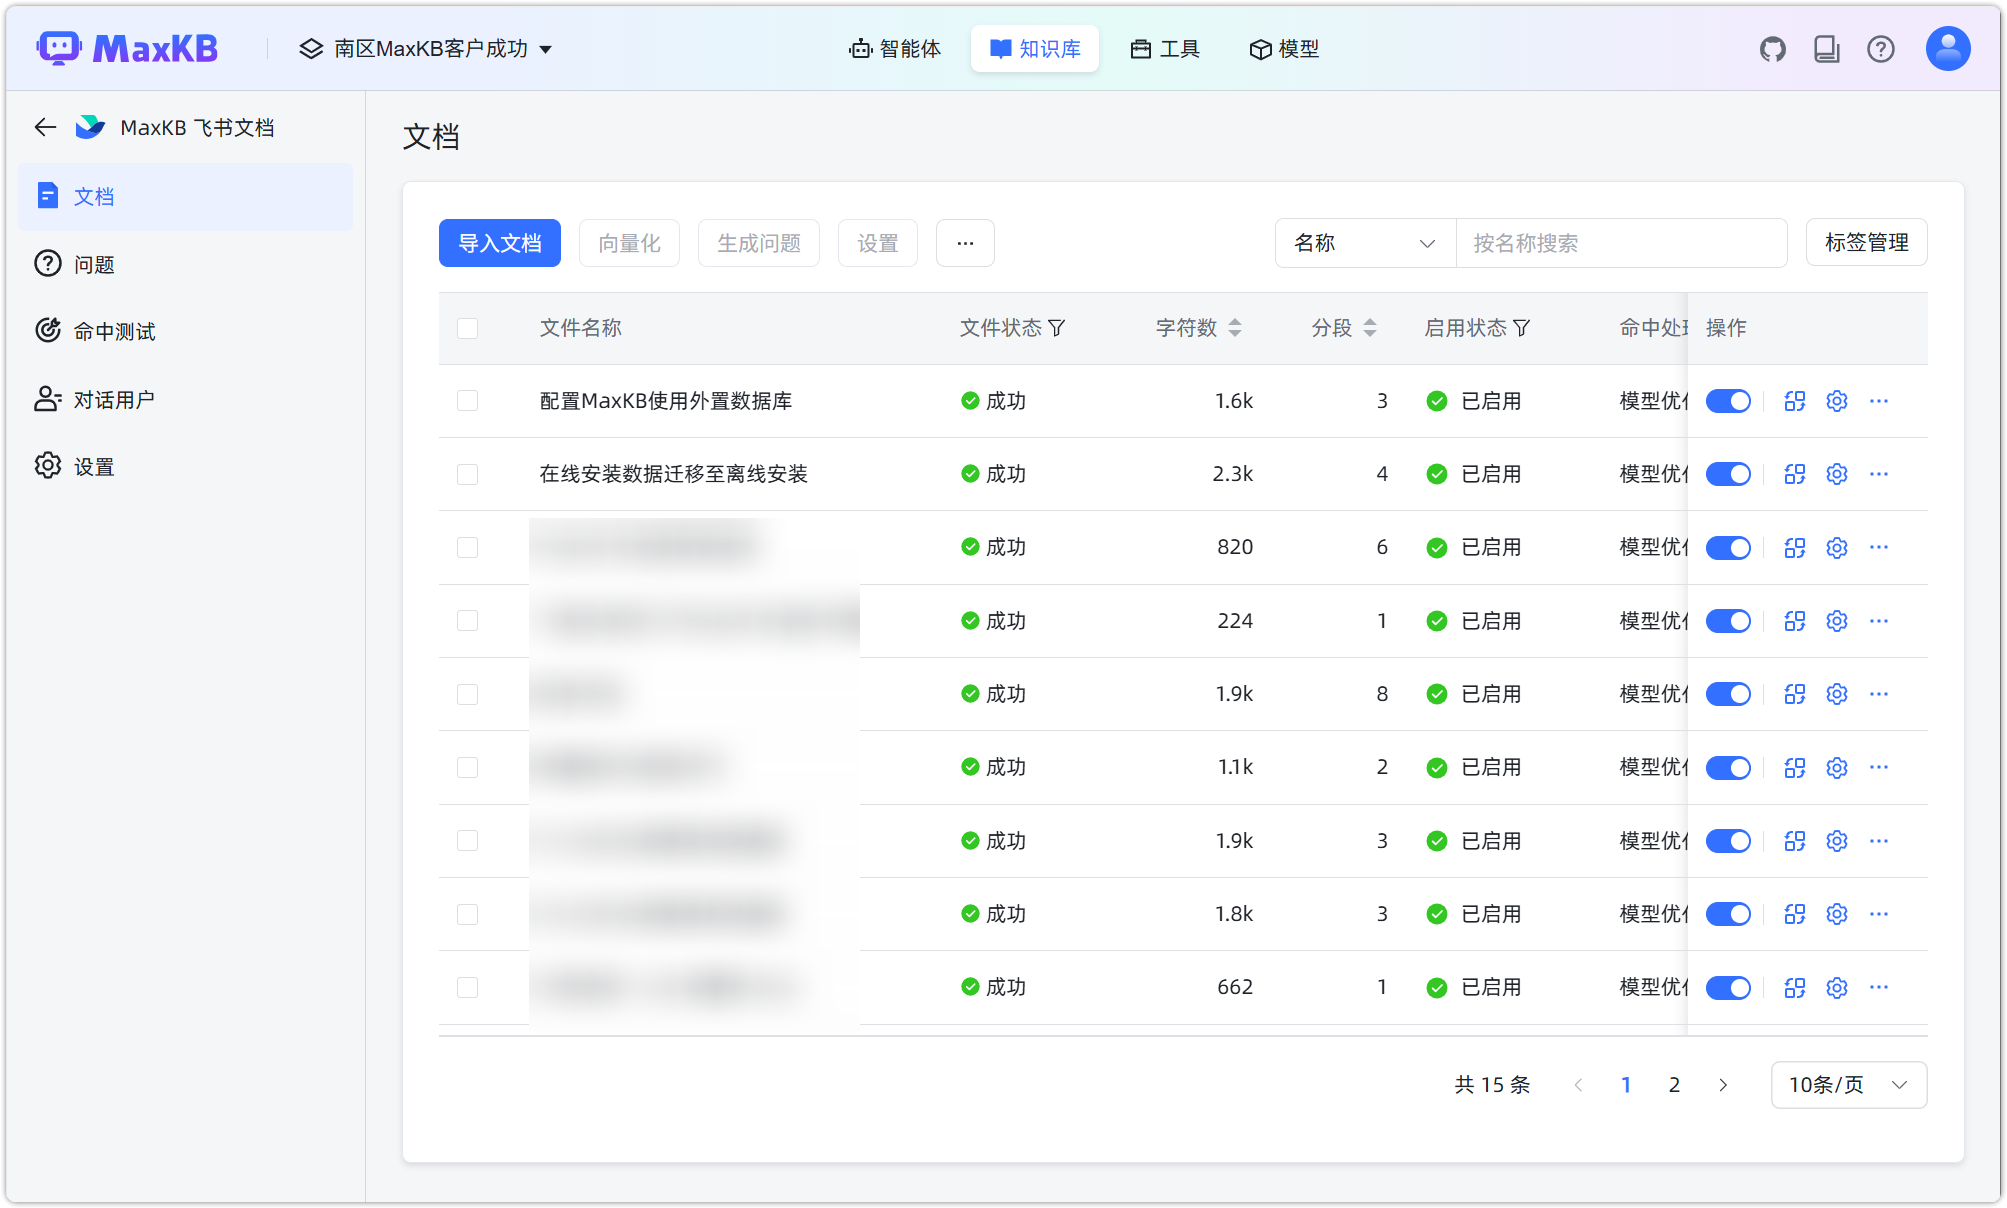
Task: Go to page 2 of the document list
Action: (1674, 1084)
